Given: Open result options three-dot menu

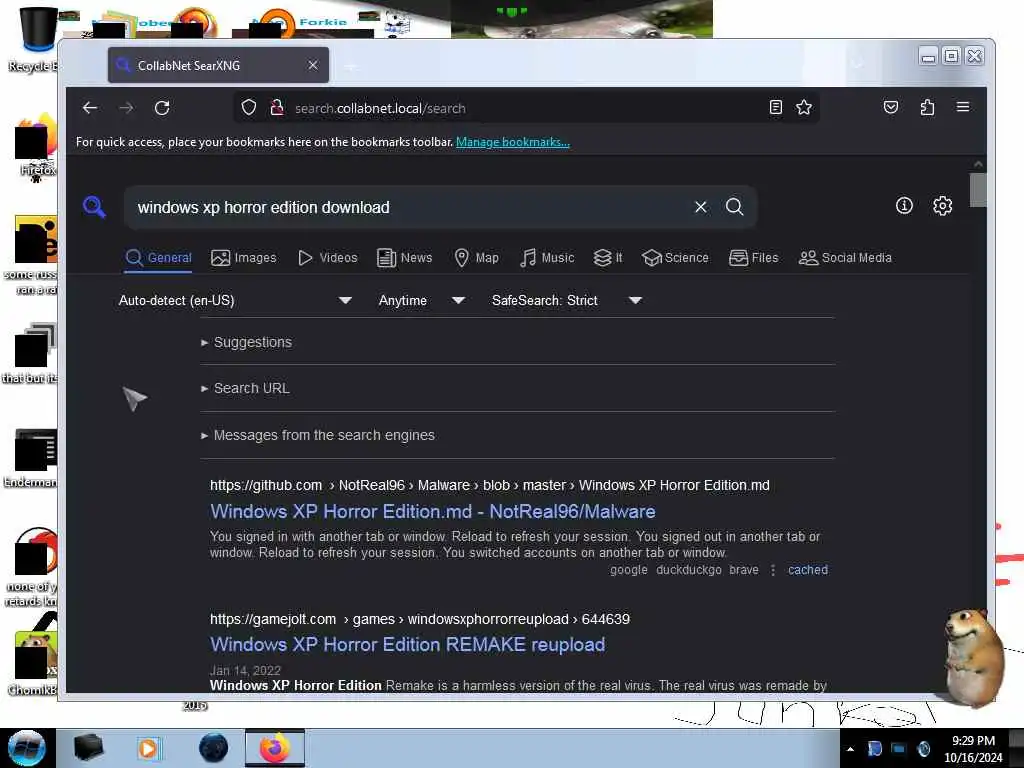Looking at the screenshot, I should [x=773, y=570].
